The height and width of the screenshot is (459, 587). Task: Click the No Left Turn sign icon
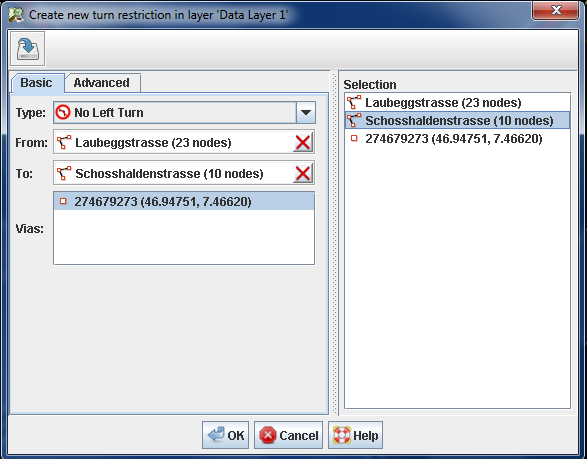click(63, 112)
